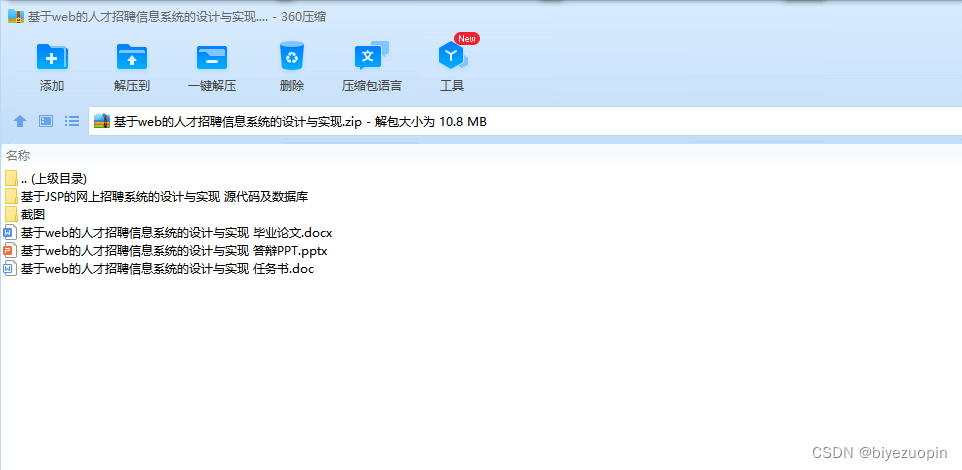Image resolution: width=962 pixels, height=470 pixels.
Task: Click the 一键解压 one-click extract icon
Action: point(212,57)
